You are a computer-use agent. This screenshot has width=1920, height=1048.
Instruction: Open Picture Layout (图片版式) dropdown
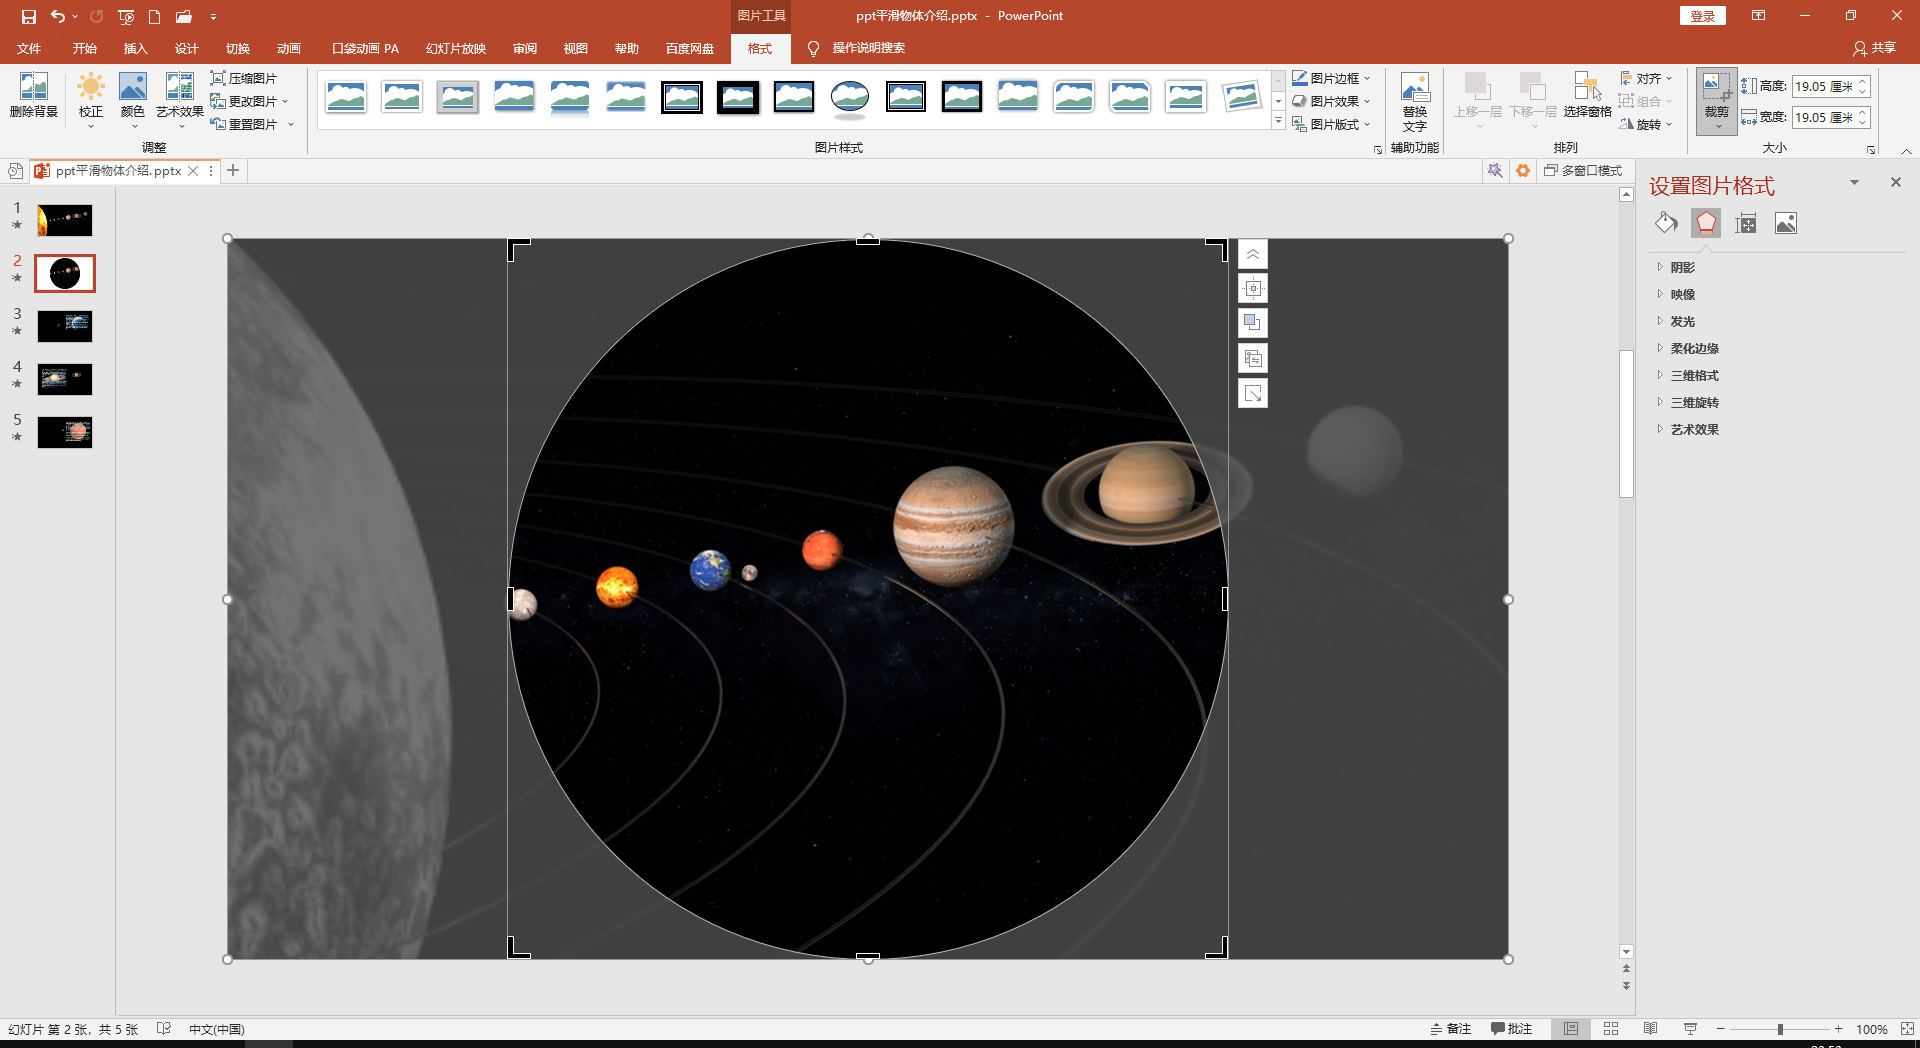click(1331, 124)
